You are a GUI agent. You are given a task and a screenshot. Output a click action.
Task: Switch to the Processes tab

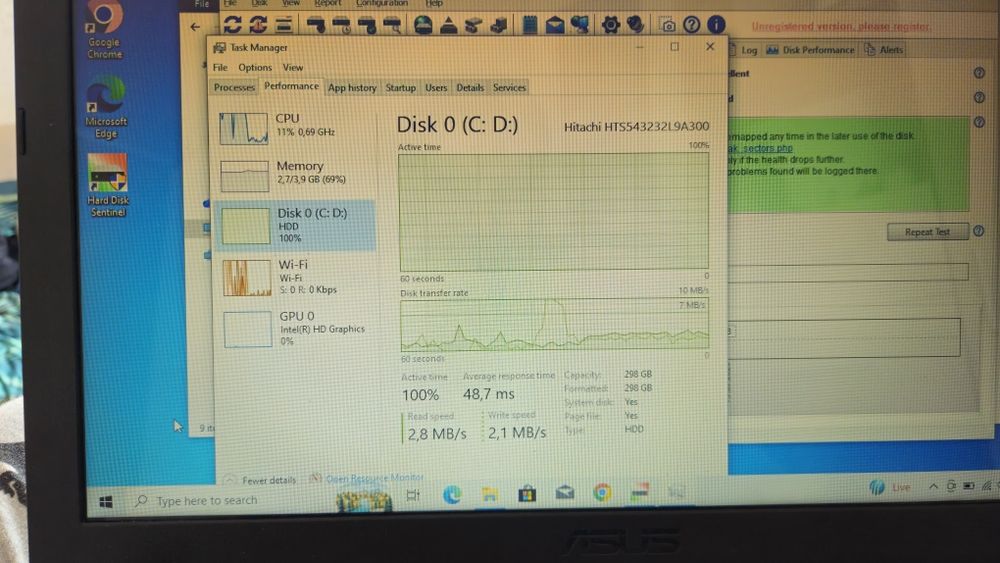coord(234,87)
